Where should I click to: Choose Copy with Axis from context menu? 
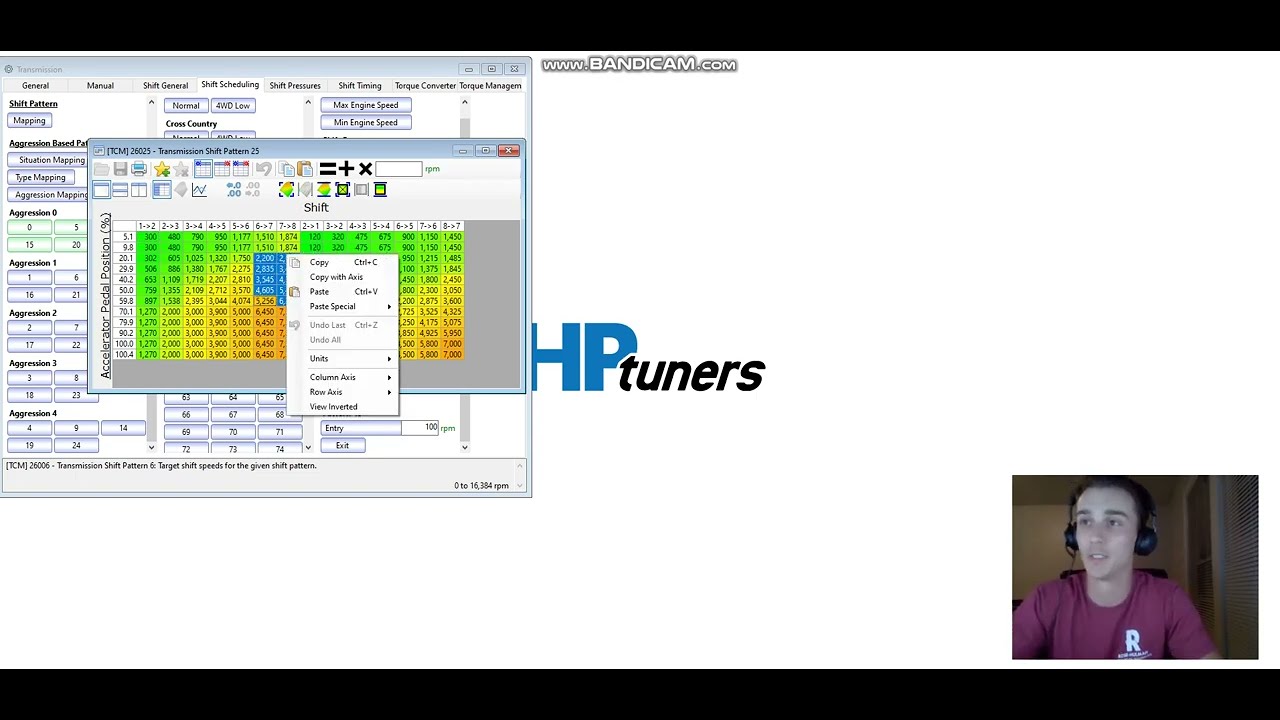point(343,277)
